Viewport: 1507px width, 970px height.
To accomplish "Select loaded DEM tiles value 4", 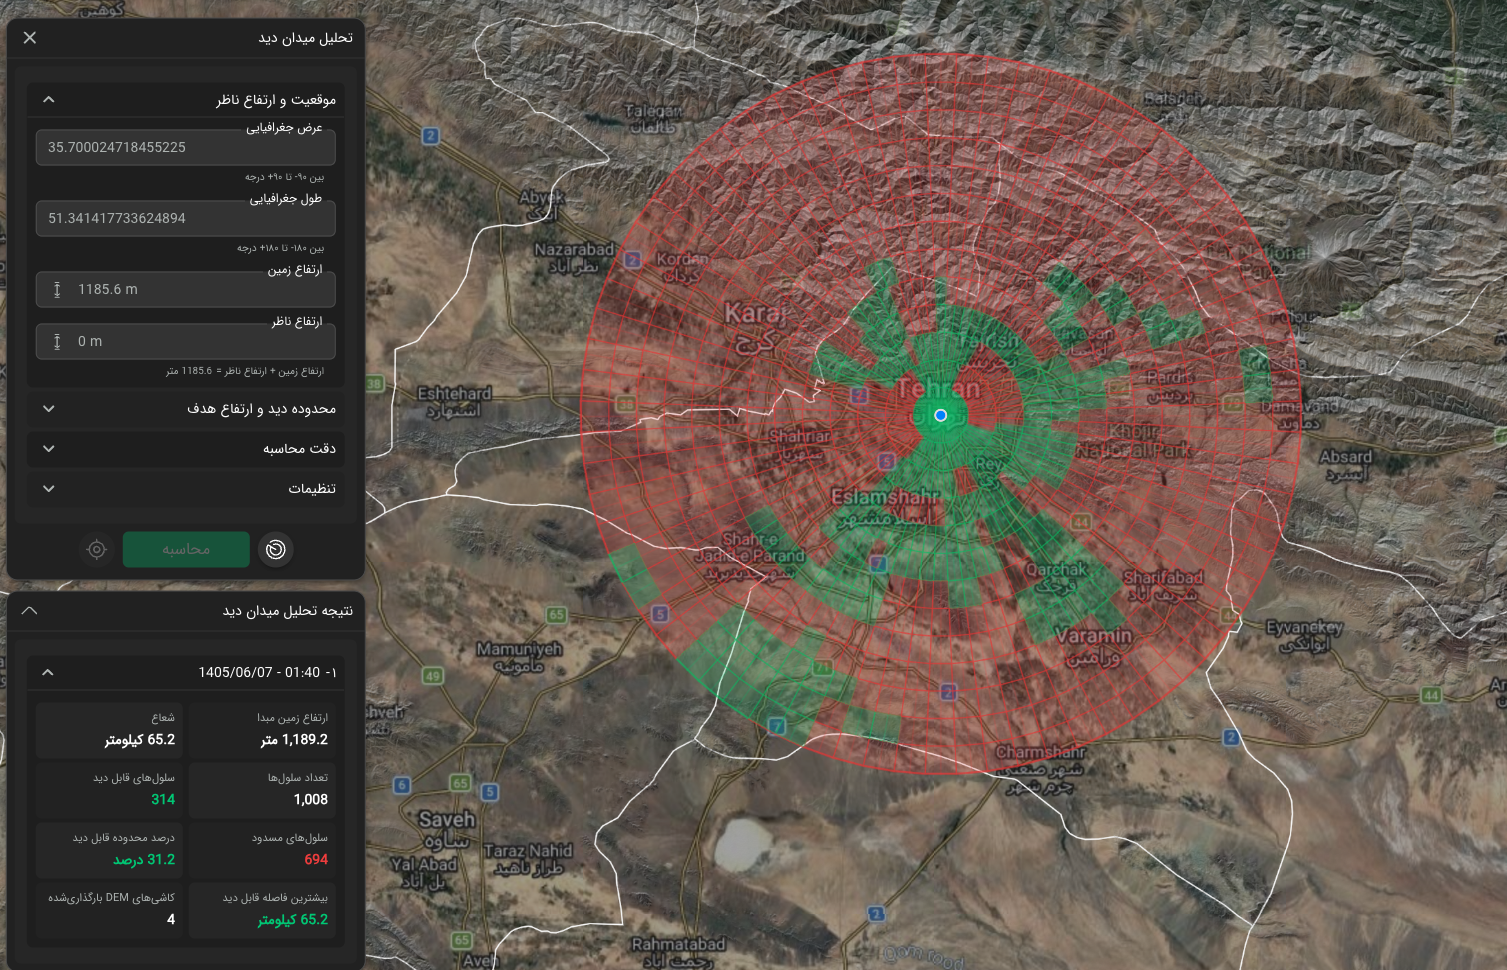I will coord(171,919).
